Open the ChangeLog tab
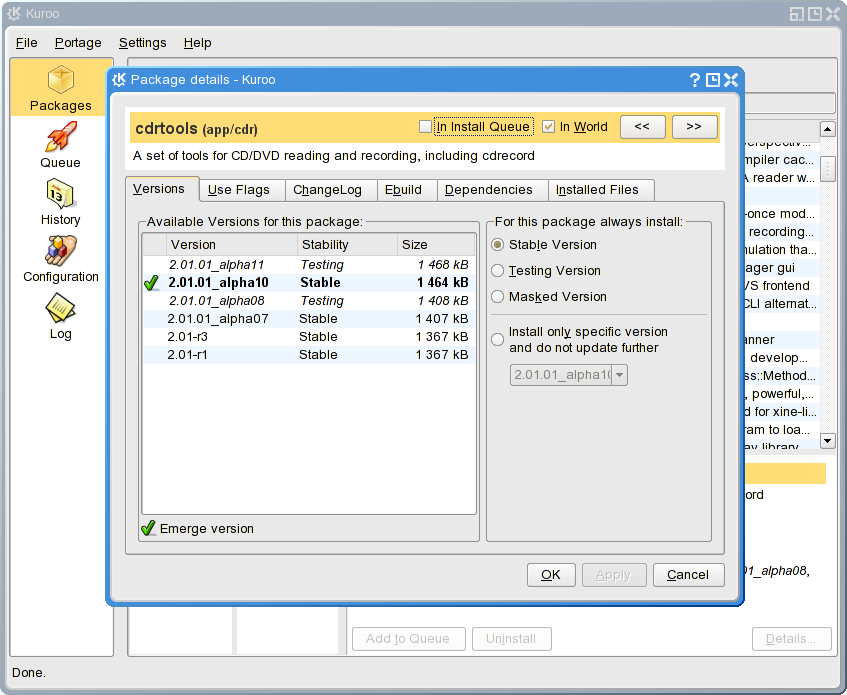The image size is (847, 695). pos(331,190)
